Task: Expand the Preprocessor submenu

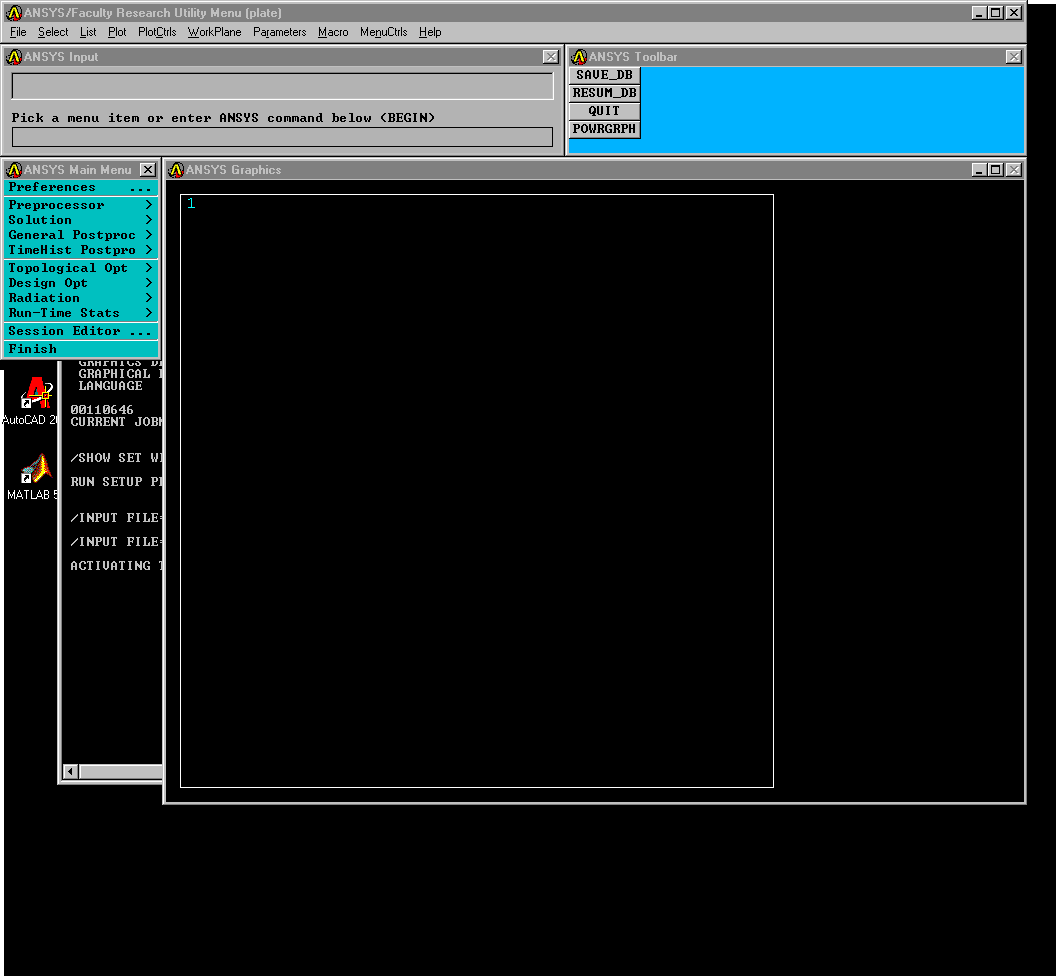Action: point(80,205)
